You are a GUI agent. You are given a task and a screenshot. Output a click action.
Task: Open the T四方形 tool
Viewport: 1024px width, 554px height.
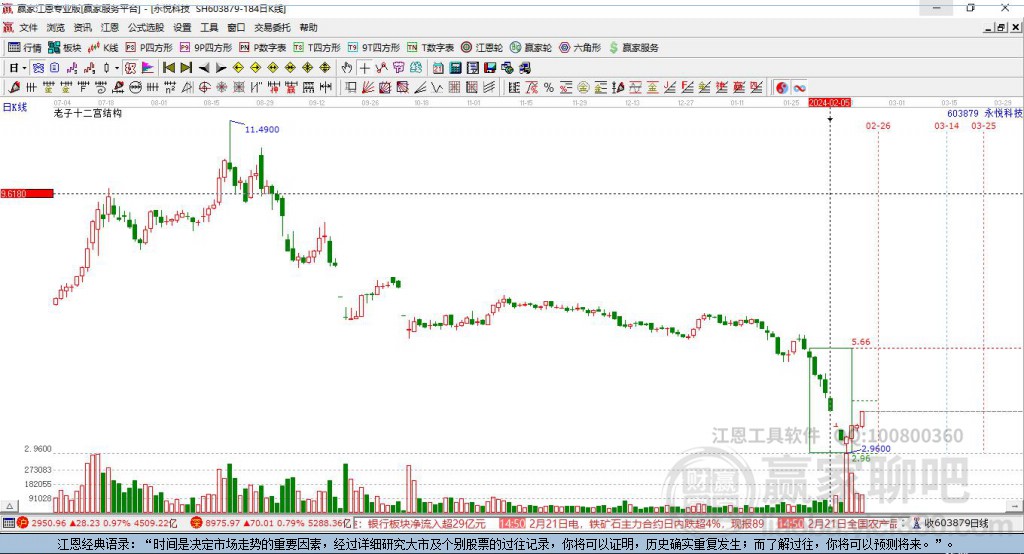coord(317,48)
